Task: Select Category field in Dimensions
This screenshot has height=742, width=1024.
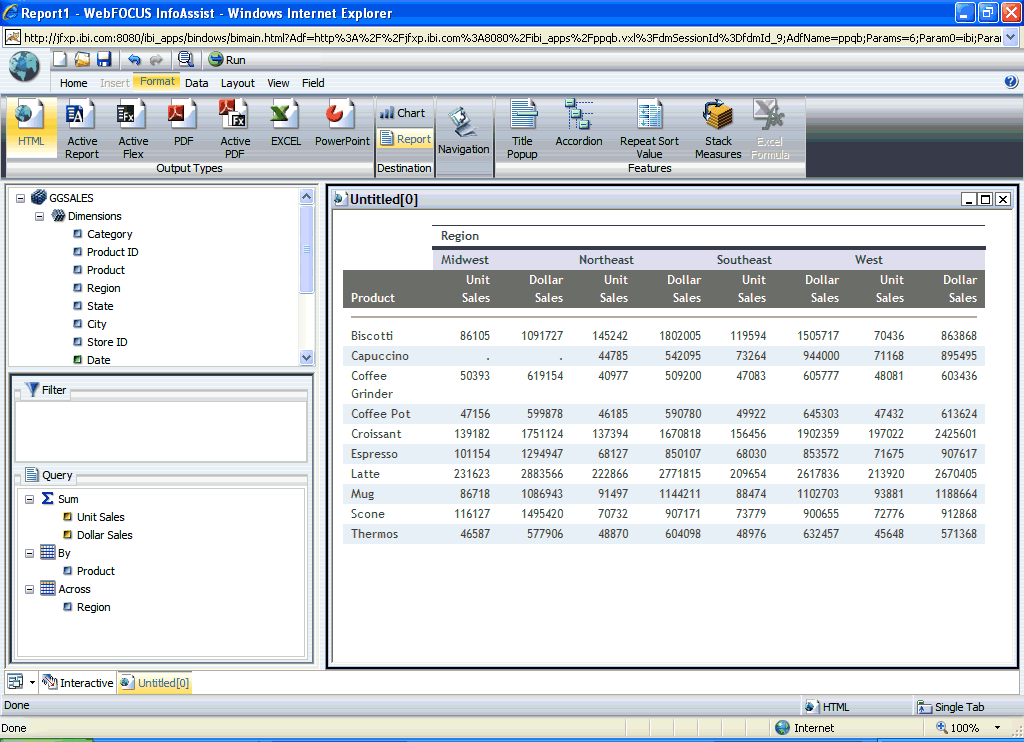Action: click(109, 234)
